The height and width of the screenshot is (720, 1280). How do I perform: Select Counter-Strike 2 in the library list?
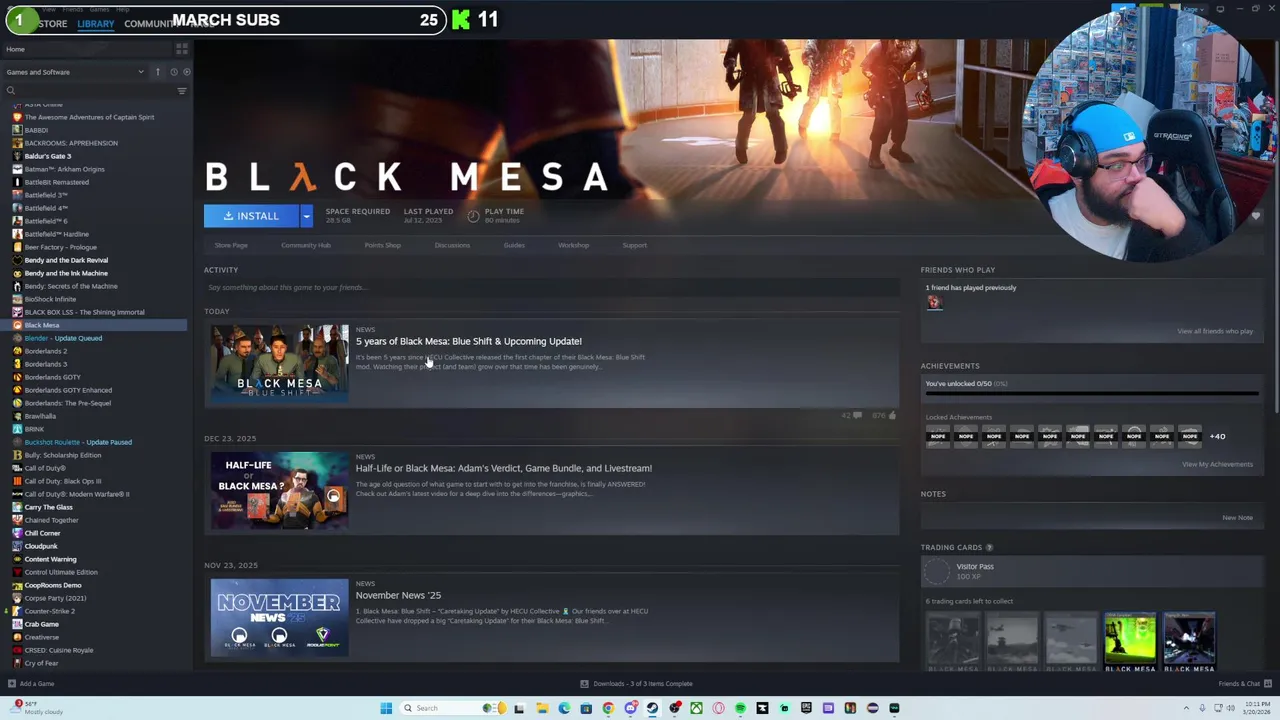pyautogui.click(x=50, y=611)
